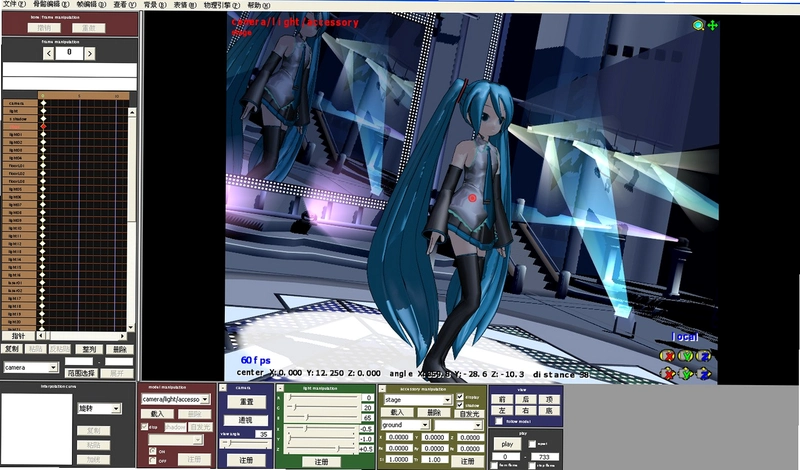Open the disabled dropdown in model manipulation
800x470 pixels.
pyautogui.click(x=176, y=439)
